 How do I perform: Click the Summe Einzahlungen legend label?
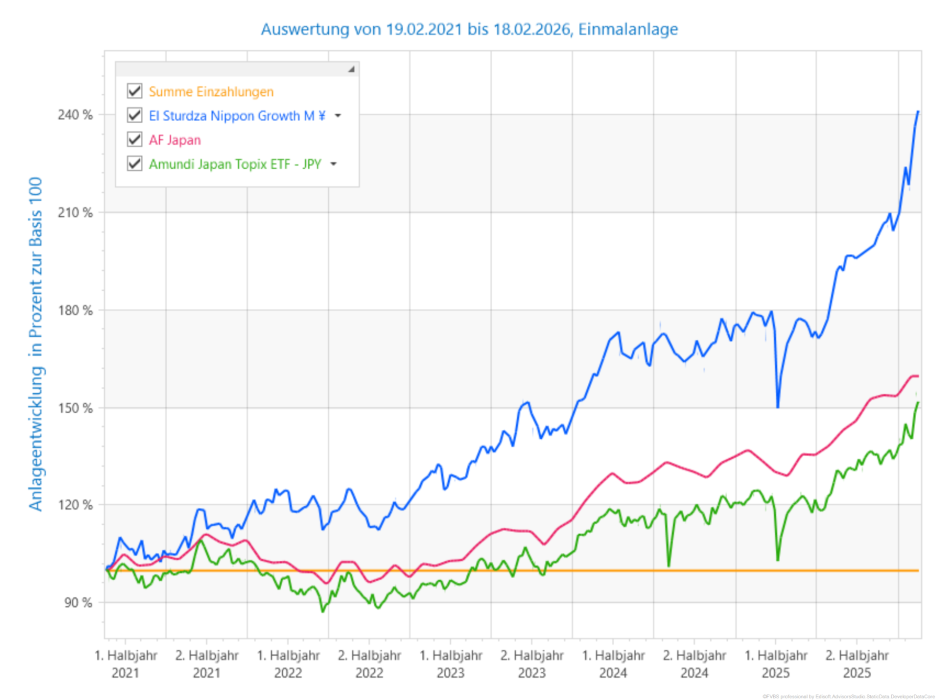coord(211,92)
